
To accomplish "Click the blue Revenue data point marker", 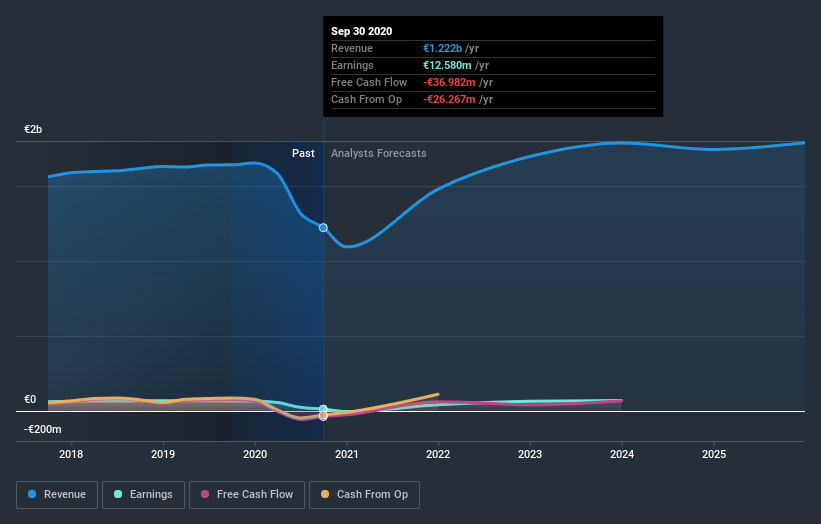I will [x=323, y=228].
